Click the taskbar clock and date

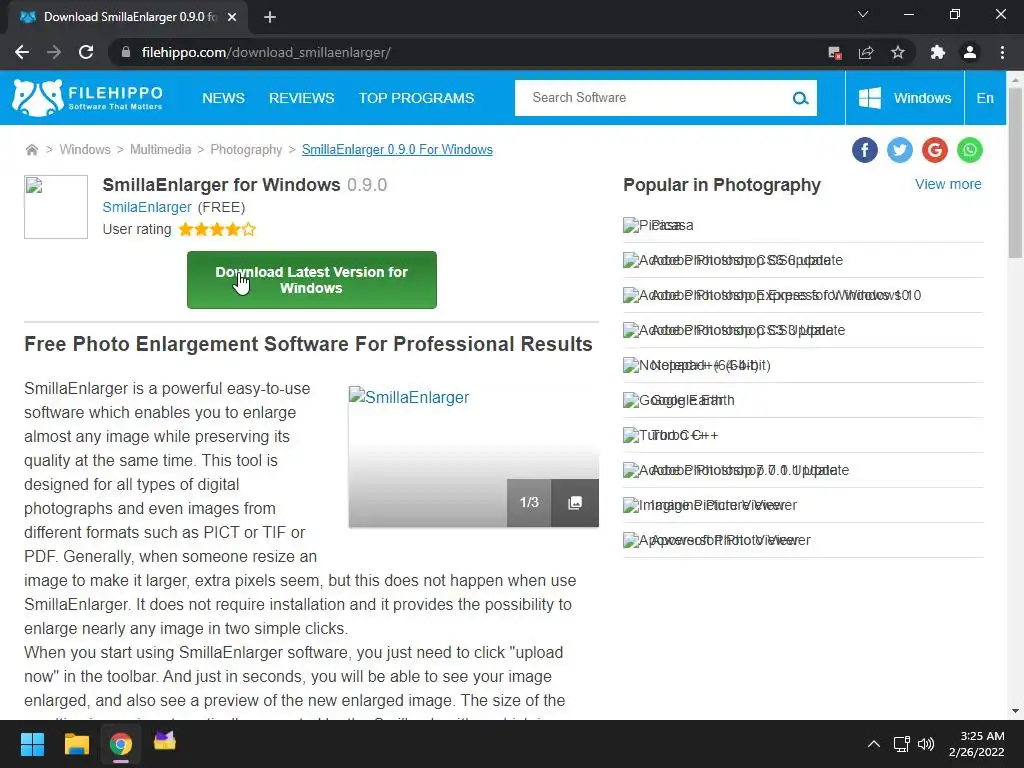(x=976, y=744)
